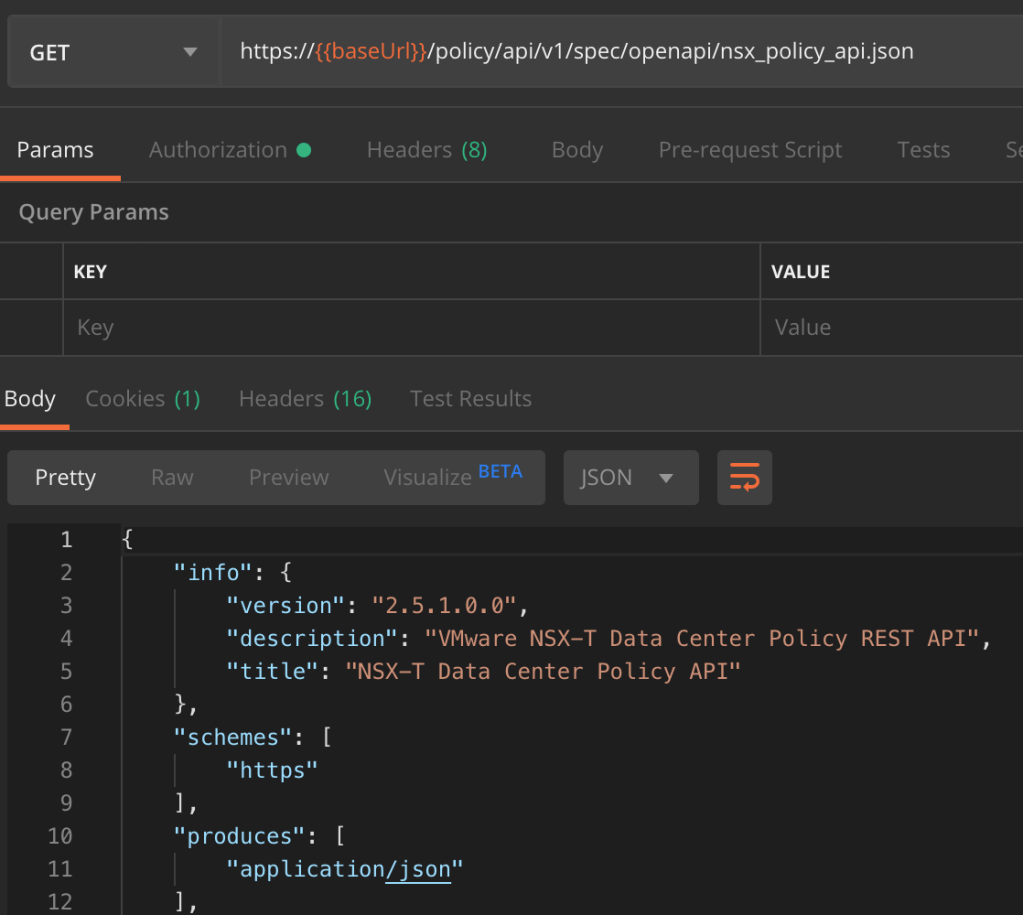Open the request Headers (8) tab

coord(426,150)
